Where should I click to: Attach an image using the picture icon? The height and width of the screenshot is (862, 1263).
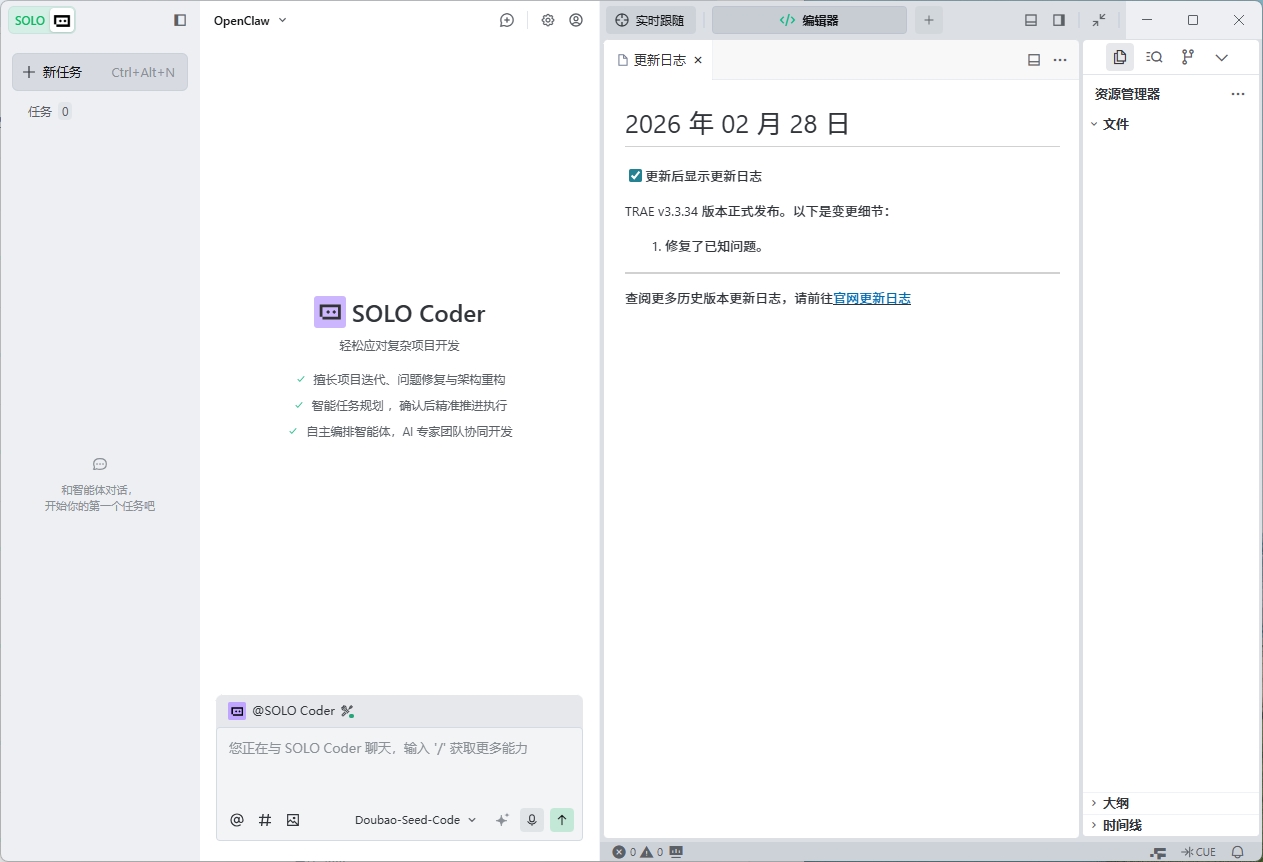[x=293, y=820]
